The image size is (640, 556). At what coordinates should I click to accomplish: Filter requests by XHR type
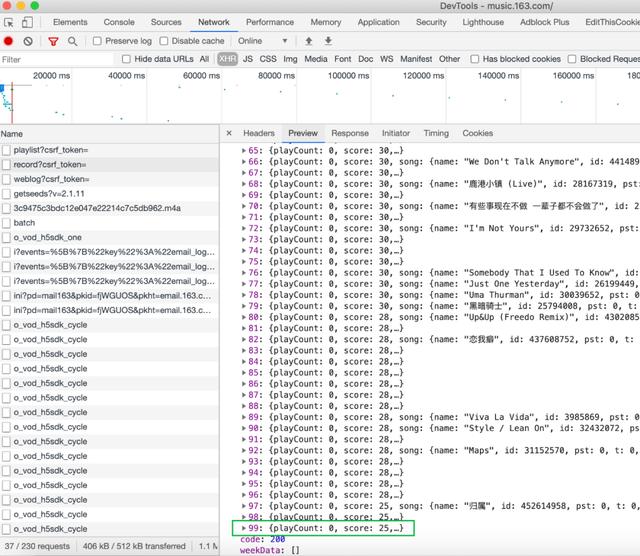(227, 59)
